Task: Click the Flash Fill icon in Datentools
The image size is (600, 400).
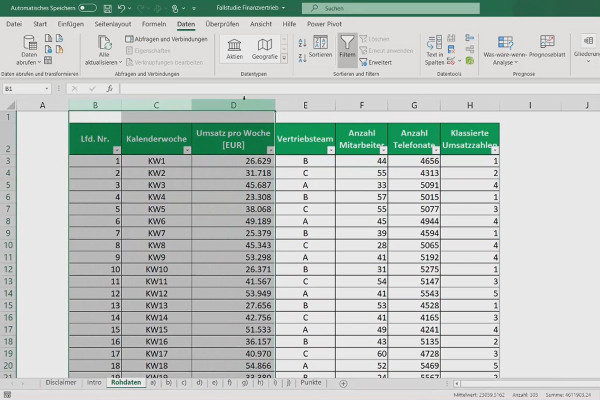Action: [x=452, y=38]
